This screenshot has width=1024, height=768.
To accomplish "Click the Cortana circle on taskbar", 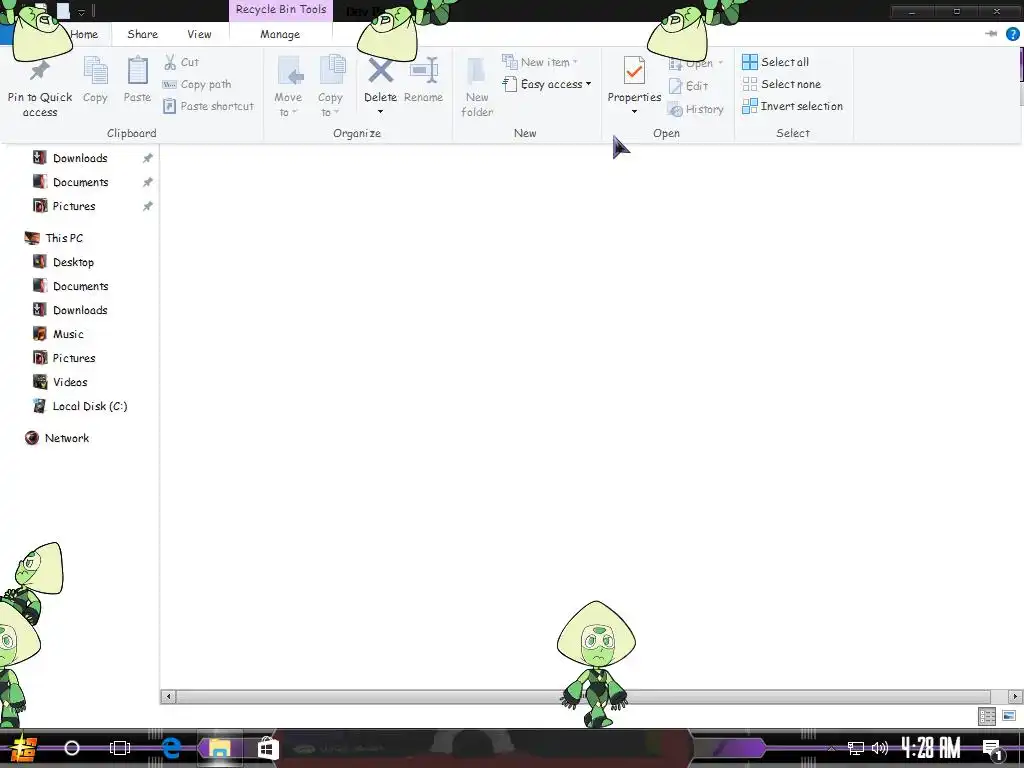I will click(x=72, y=748).
